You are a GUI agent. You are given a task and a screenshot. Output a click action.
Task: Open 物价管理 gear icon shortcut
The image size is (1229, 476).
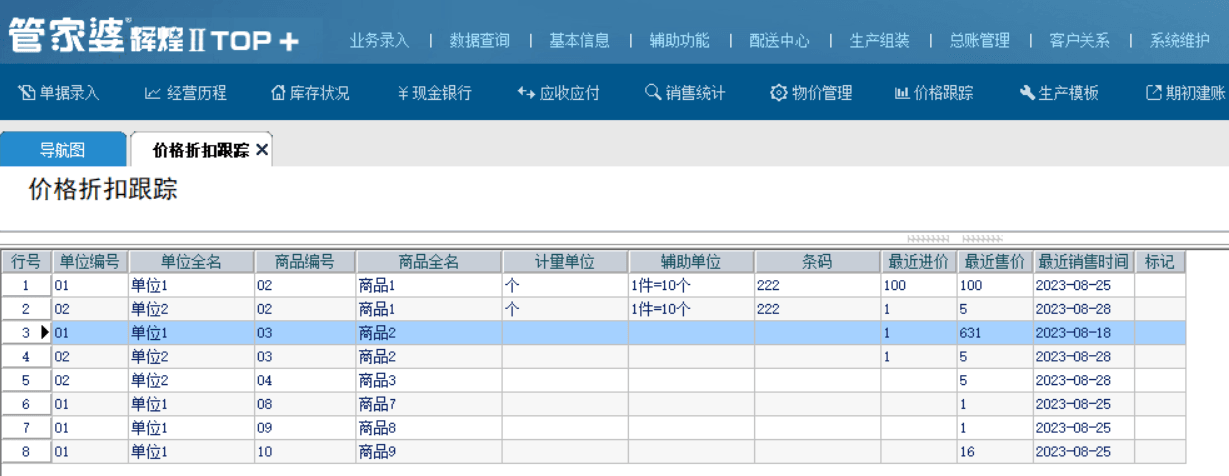click(778, 93)
